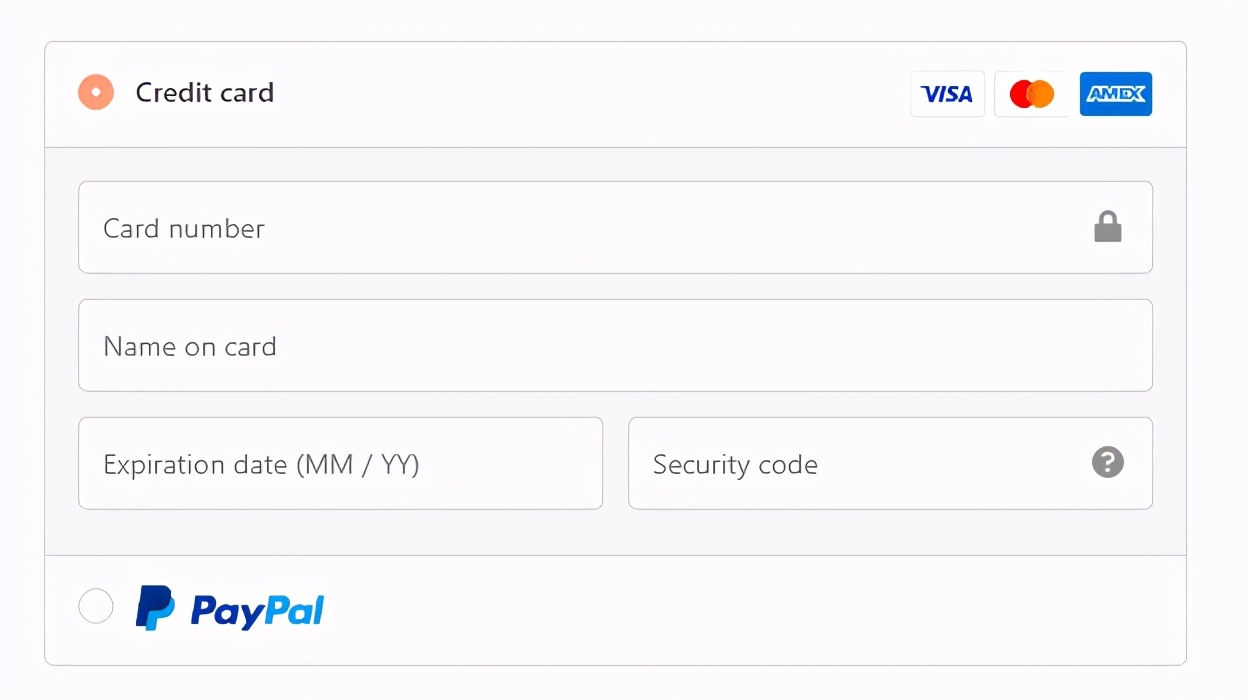Click the PayPal double-P logo symbol

coord(155,608)
